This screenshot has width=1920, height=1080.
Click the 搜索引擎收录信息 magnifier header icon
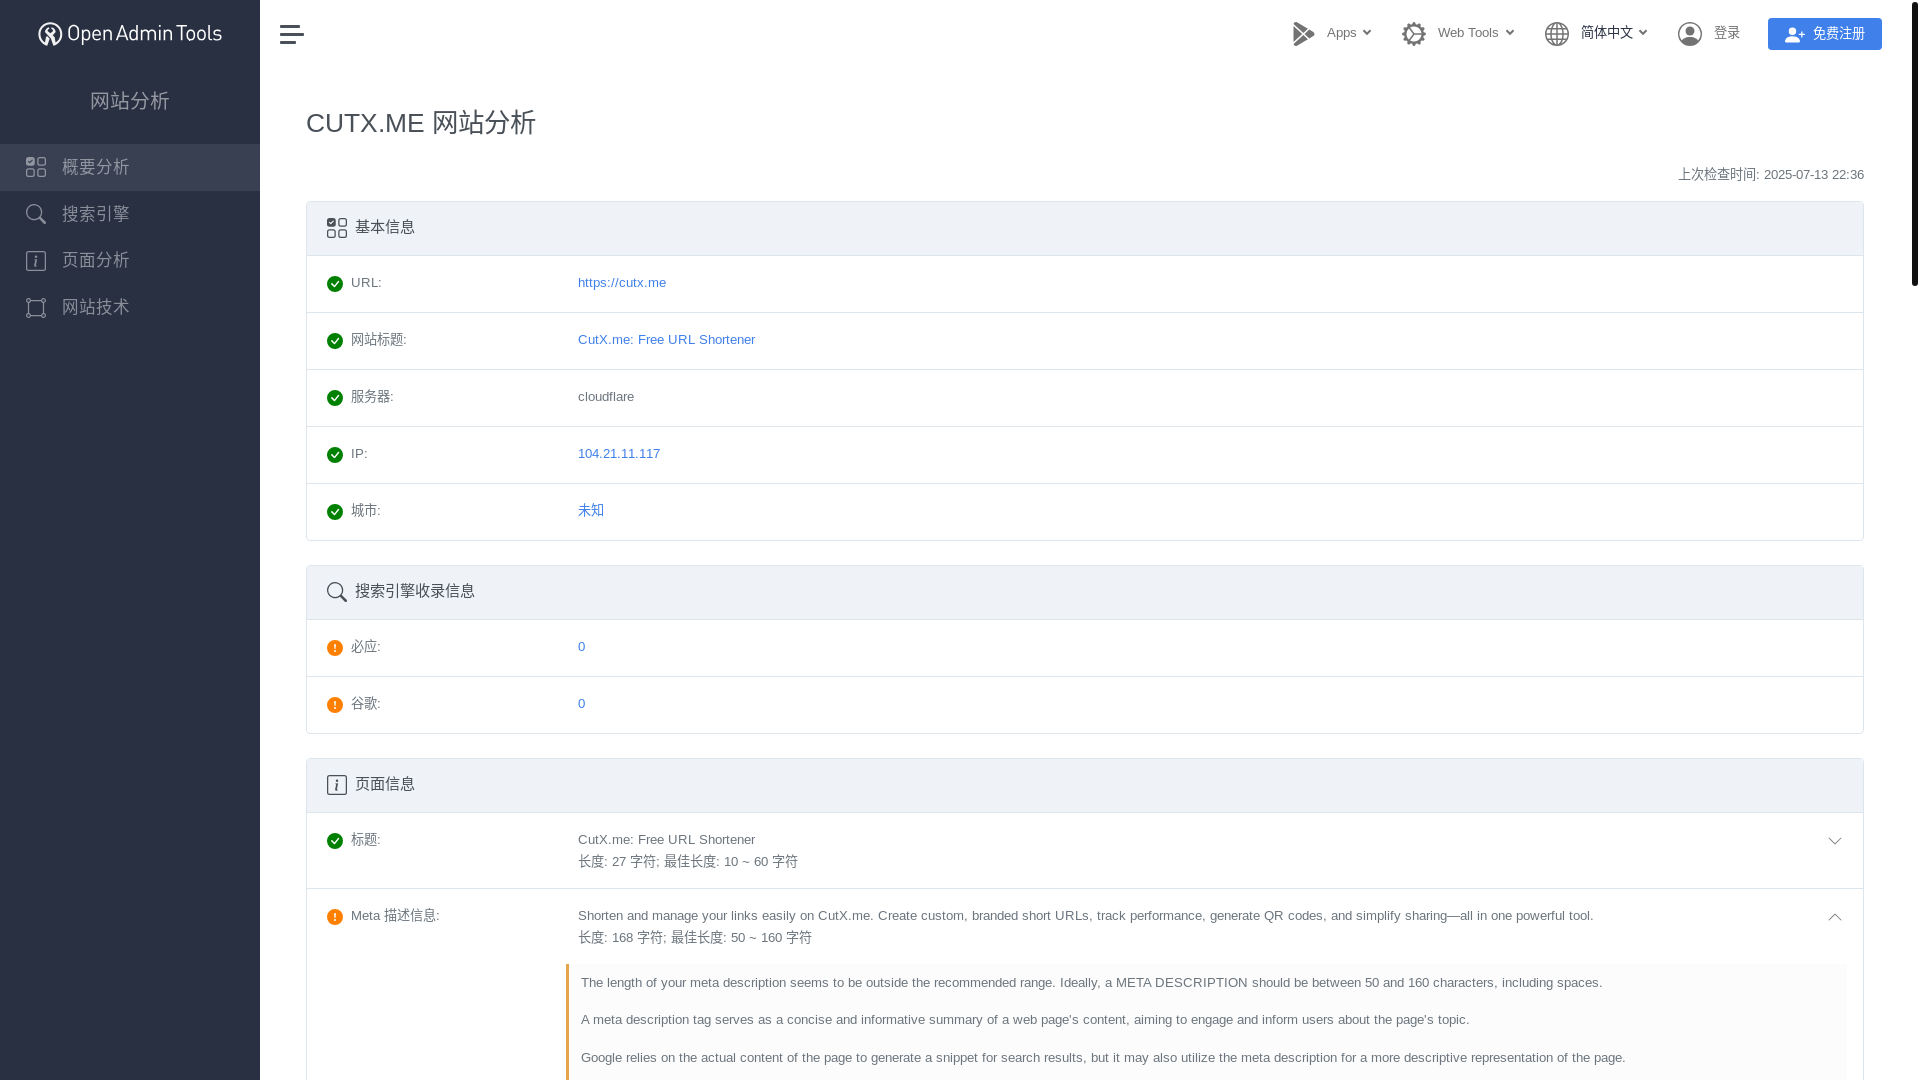[x=337, y=592]
